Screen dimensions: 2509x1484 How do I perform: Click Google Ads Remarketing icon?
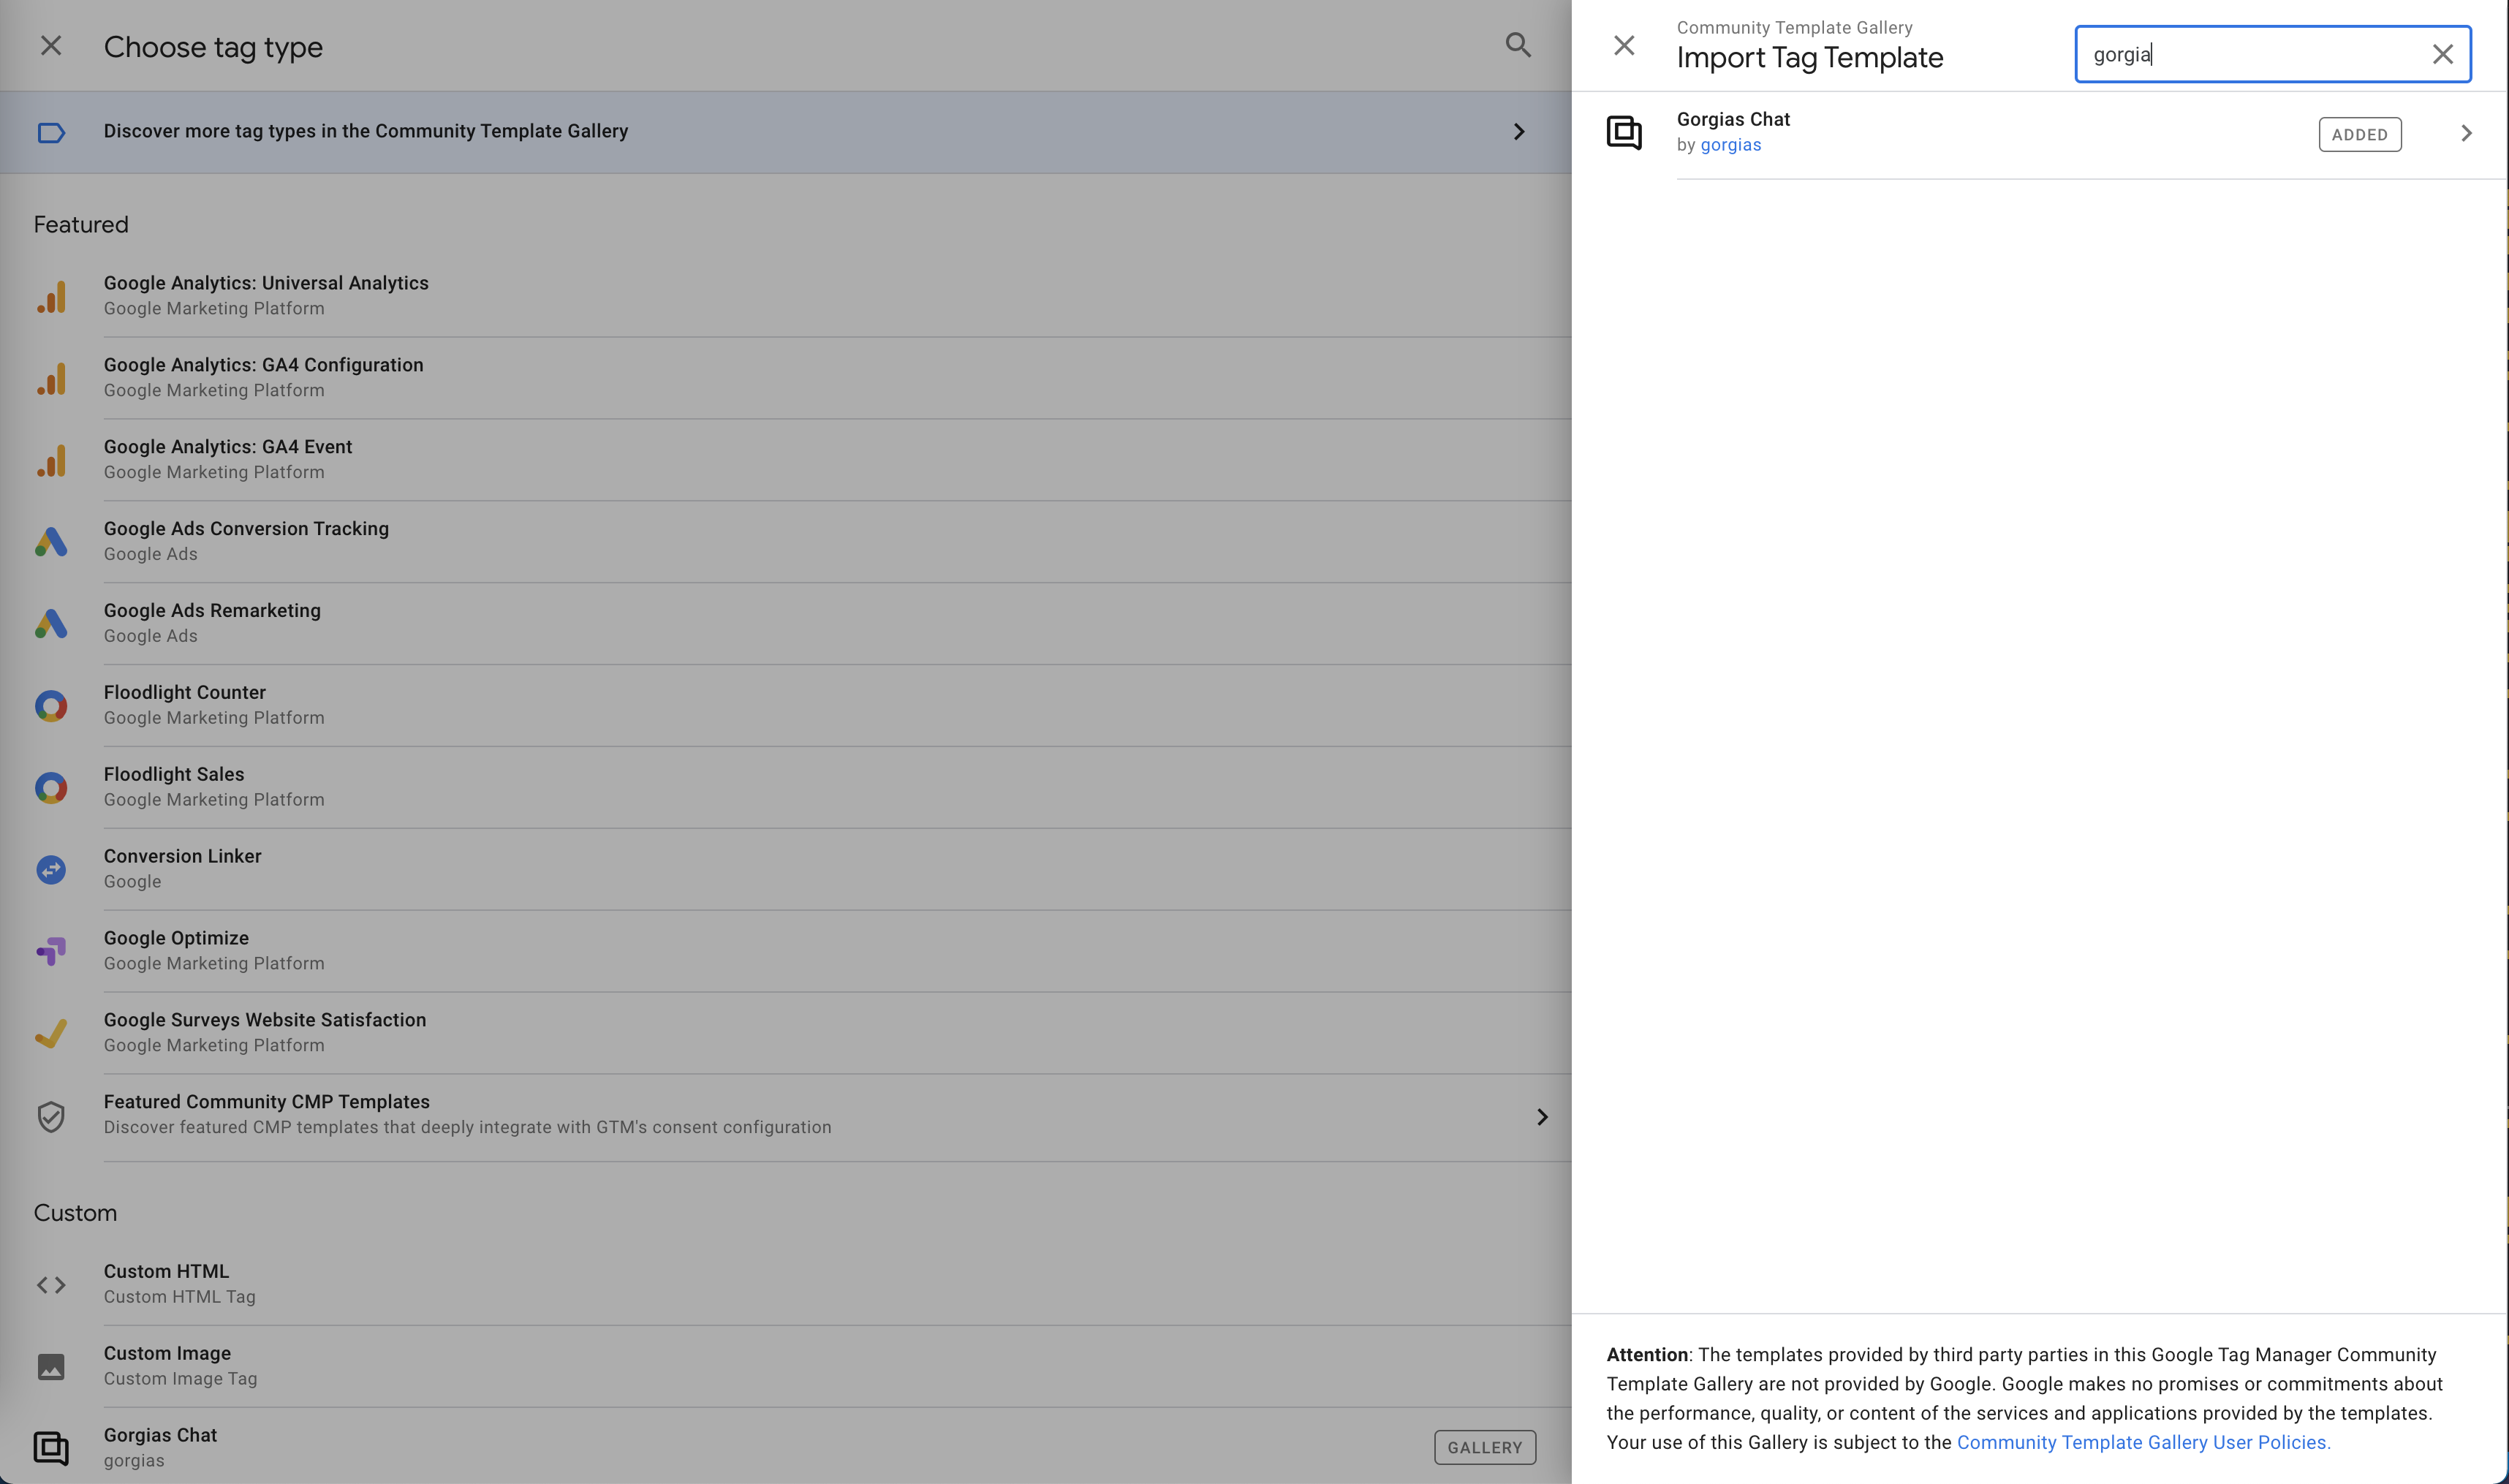[x=51, y=624]
